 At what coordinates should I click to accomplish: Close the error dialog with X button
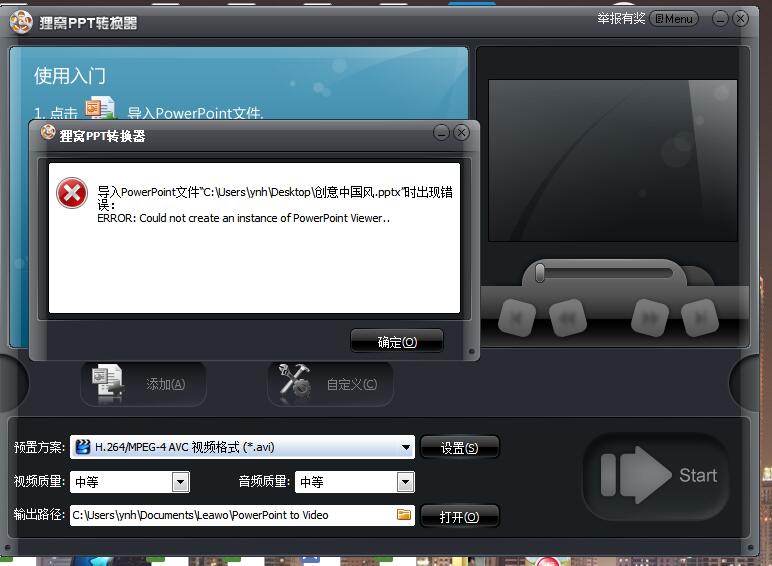pyautogui.click(x=461, y=132)
